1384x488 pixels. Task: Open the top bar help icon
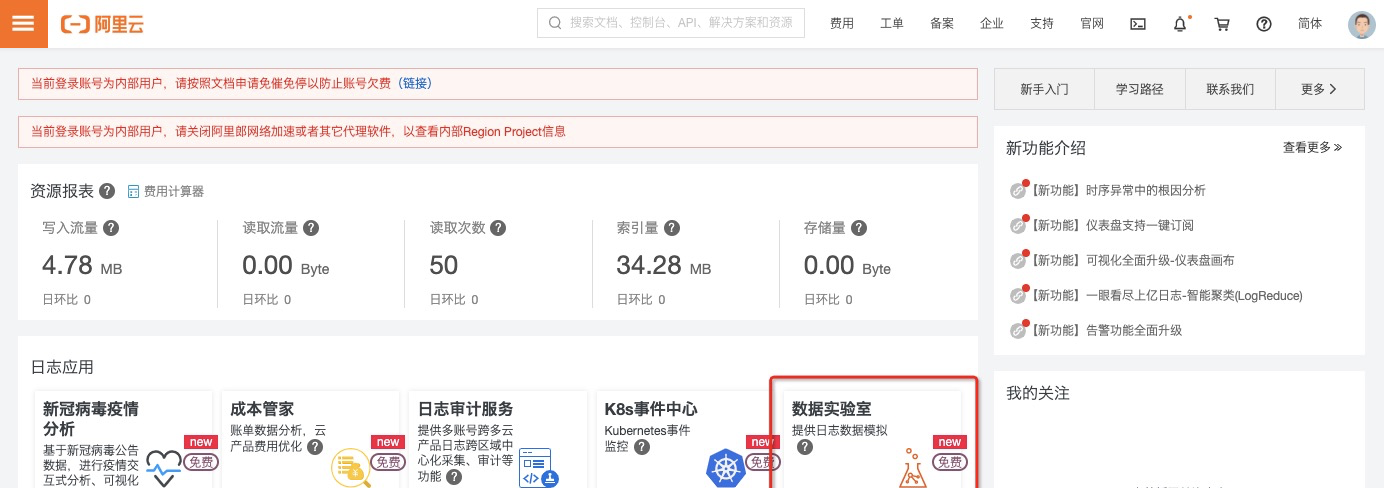[x=1264, y=24]
